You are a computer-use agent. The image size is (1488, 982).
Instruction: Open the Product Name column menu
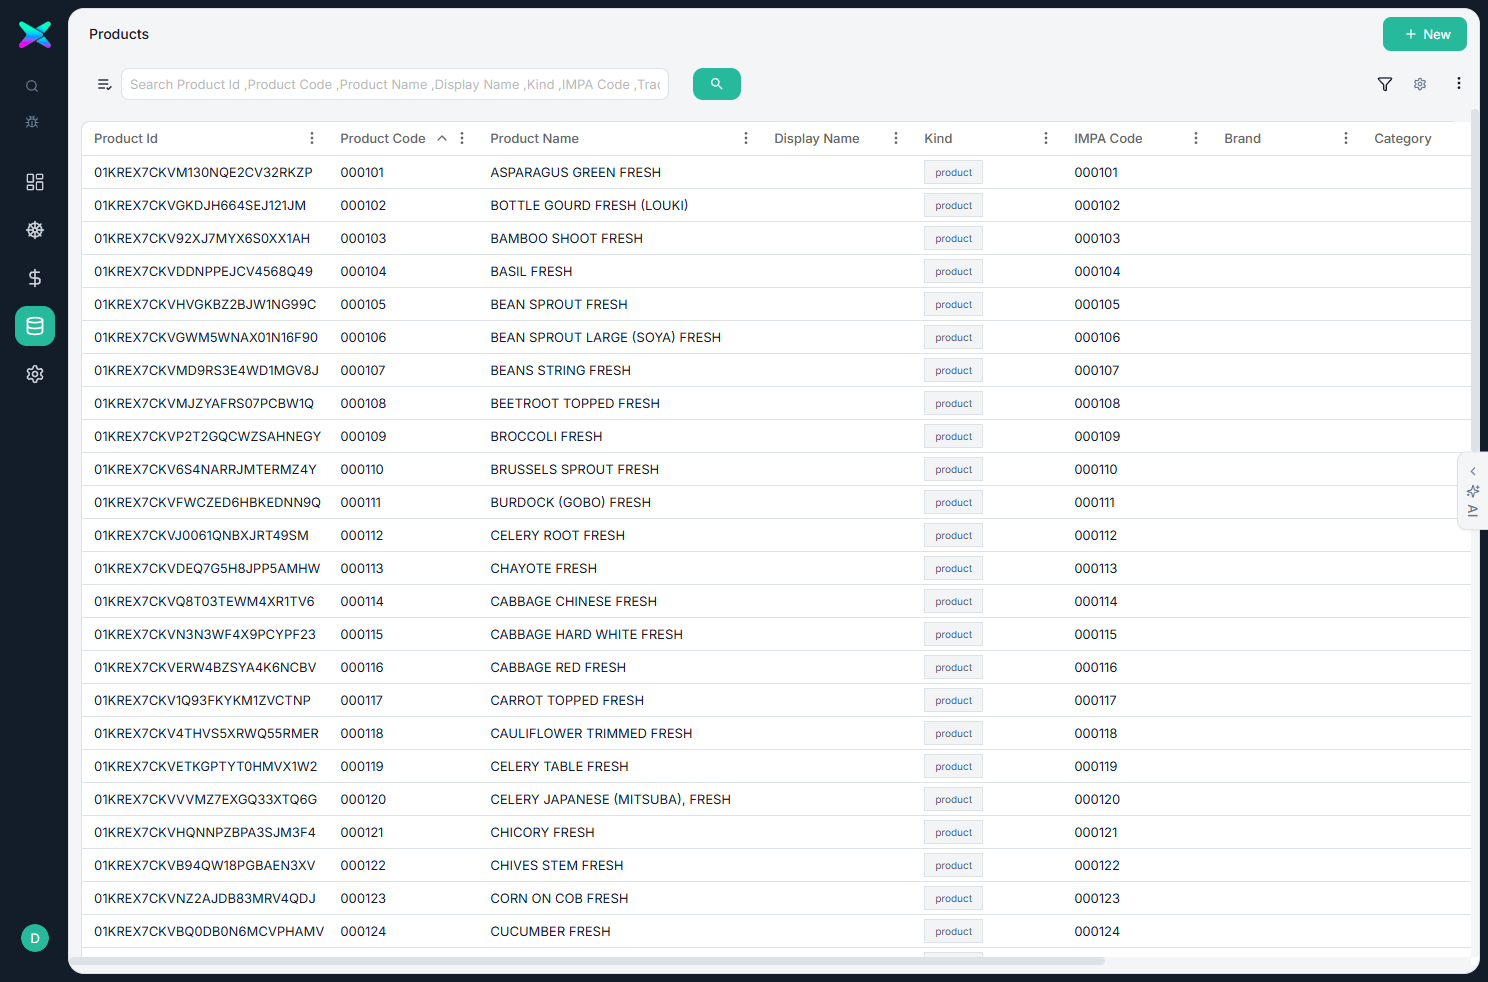tap(746, 138)
